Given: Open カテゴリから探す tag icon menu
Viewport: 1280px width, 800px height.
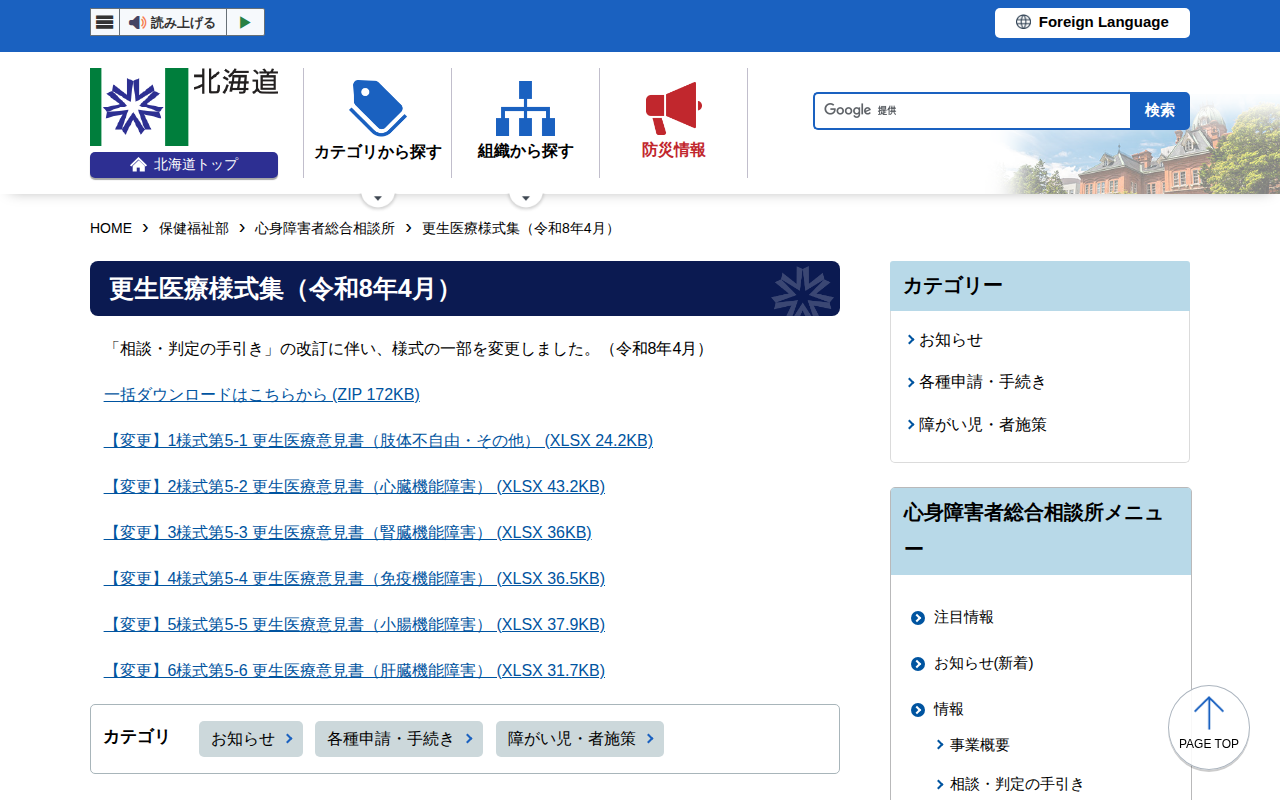Looking at the screenshot, I should click(x=377, y=122).
